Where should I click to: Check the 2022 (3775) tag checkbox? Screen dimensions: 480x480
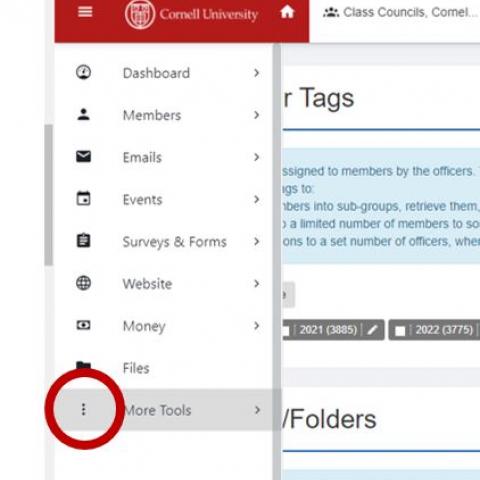[x=400, y=331]
